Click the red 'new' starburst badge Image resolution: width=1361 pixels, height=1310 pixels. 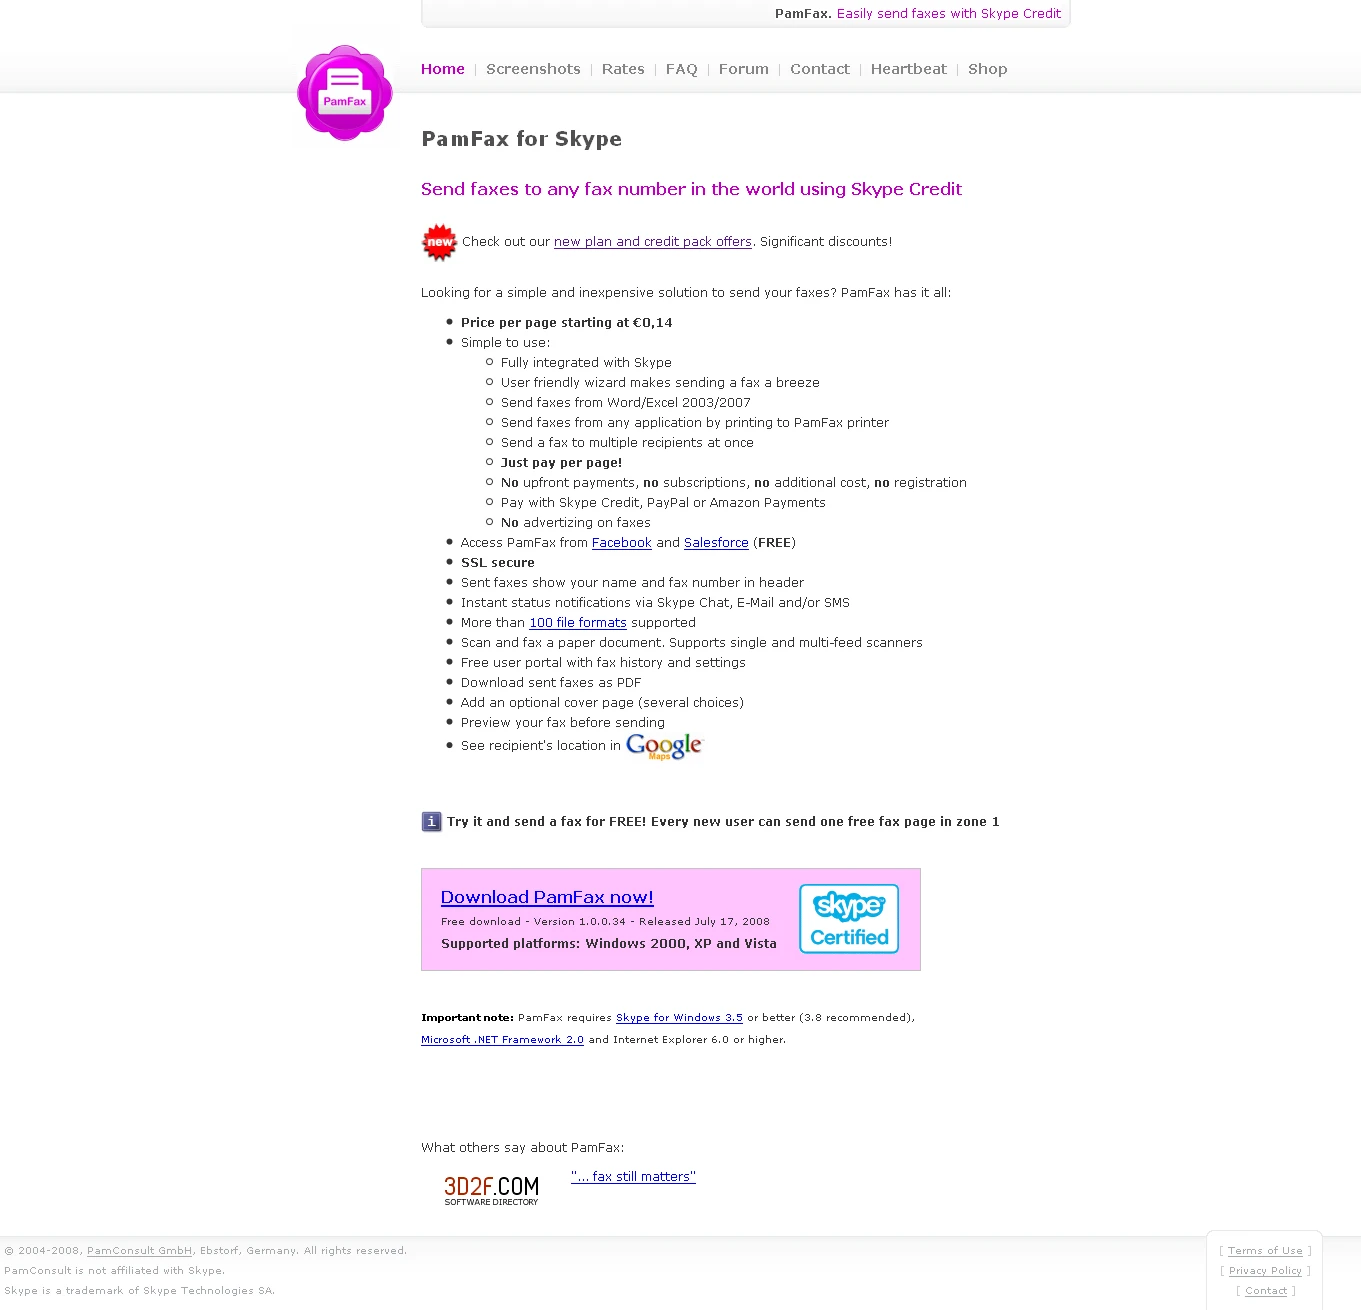click(x=439, y=242)
